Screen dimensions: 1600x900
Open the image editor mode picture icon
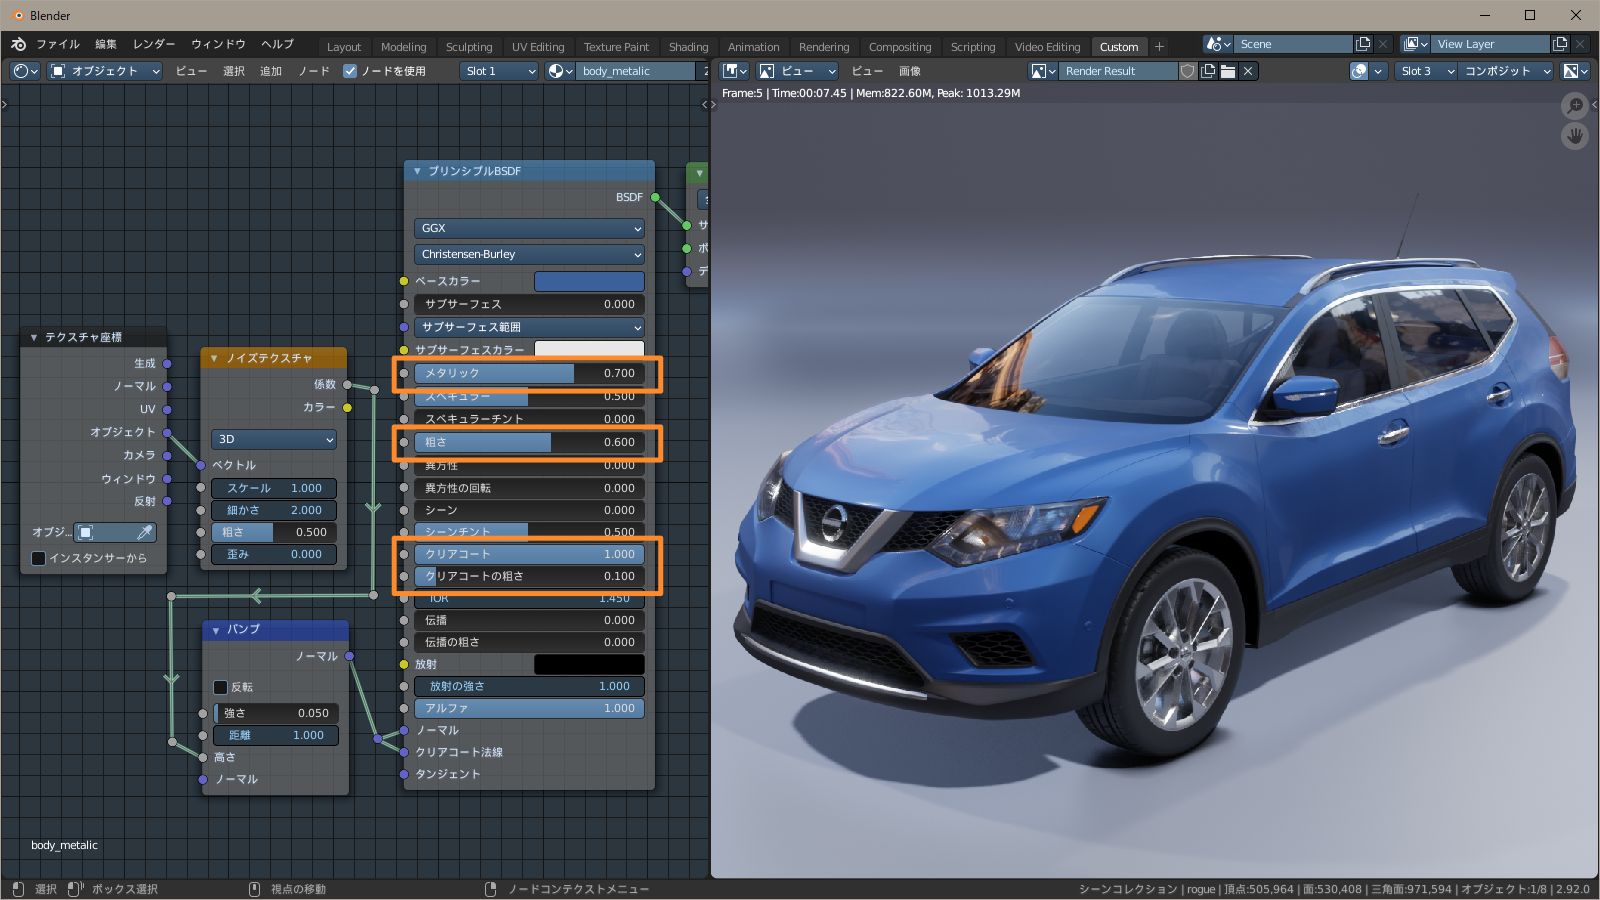[767, 71]
